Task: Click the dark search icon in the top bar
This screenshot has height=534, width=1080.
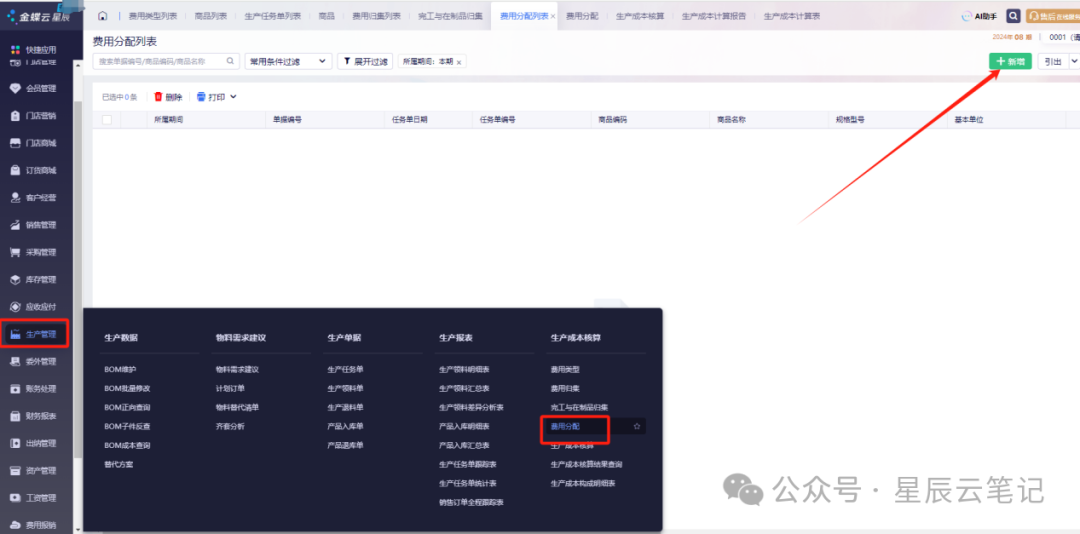Action: tap(1013, 16)
